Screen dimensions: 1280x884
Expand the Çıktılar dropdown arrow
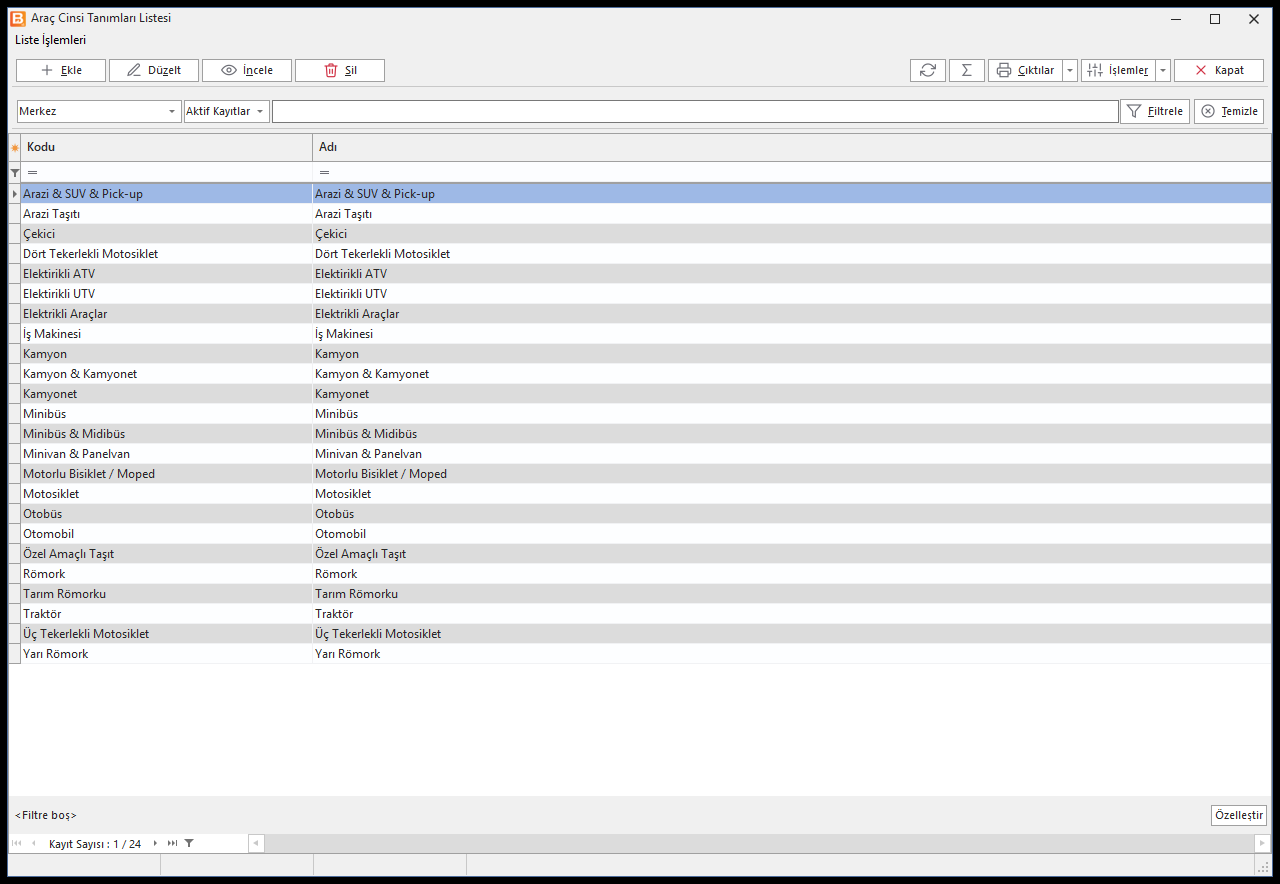1070,70
